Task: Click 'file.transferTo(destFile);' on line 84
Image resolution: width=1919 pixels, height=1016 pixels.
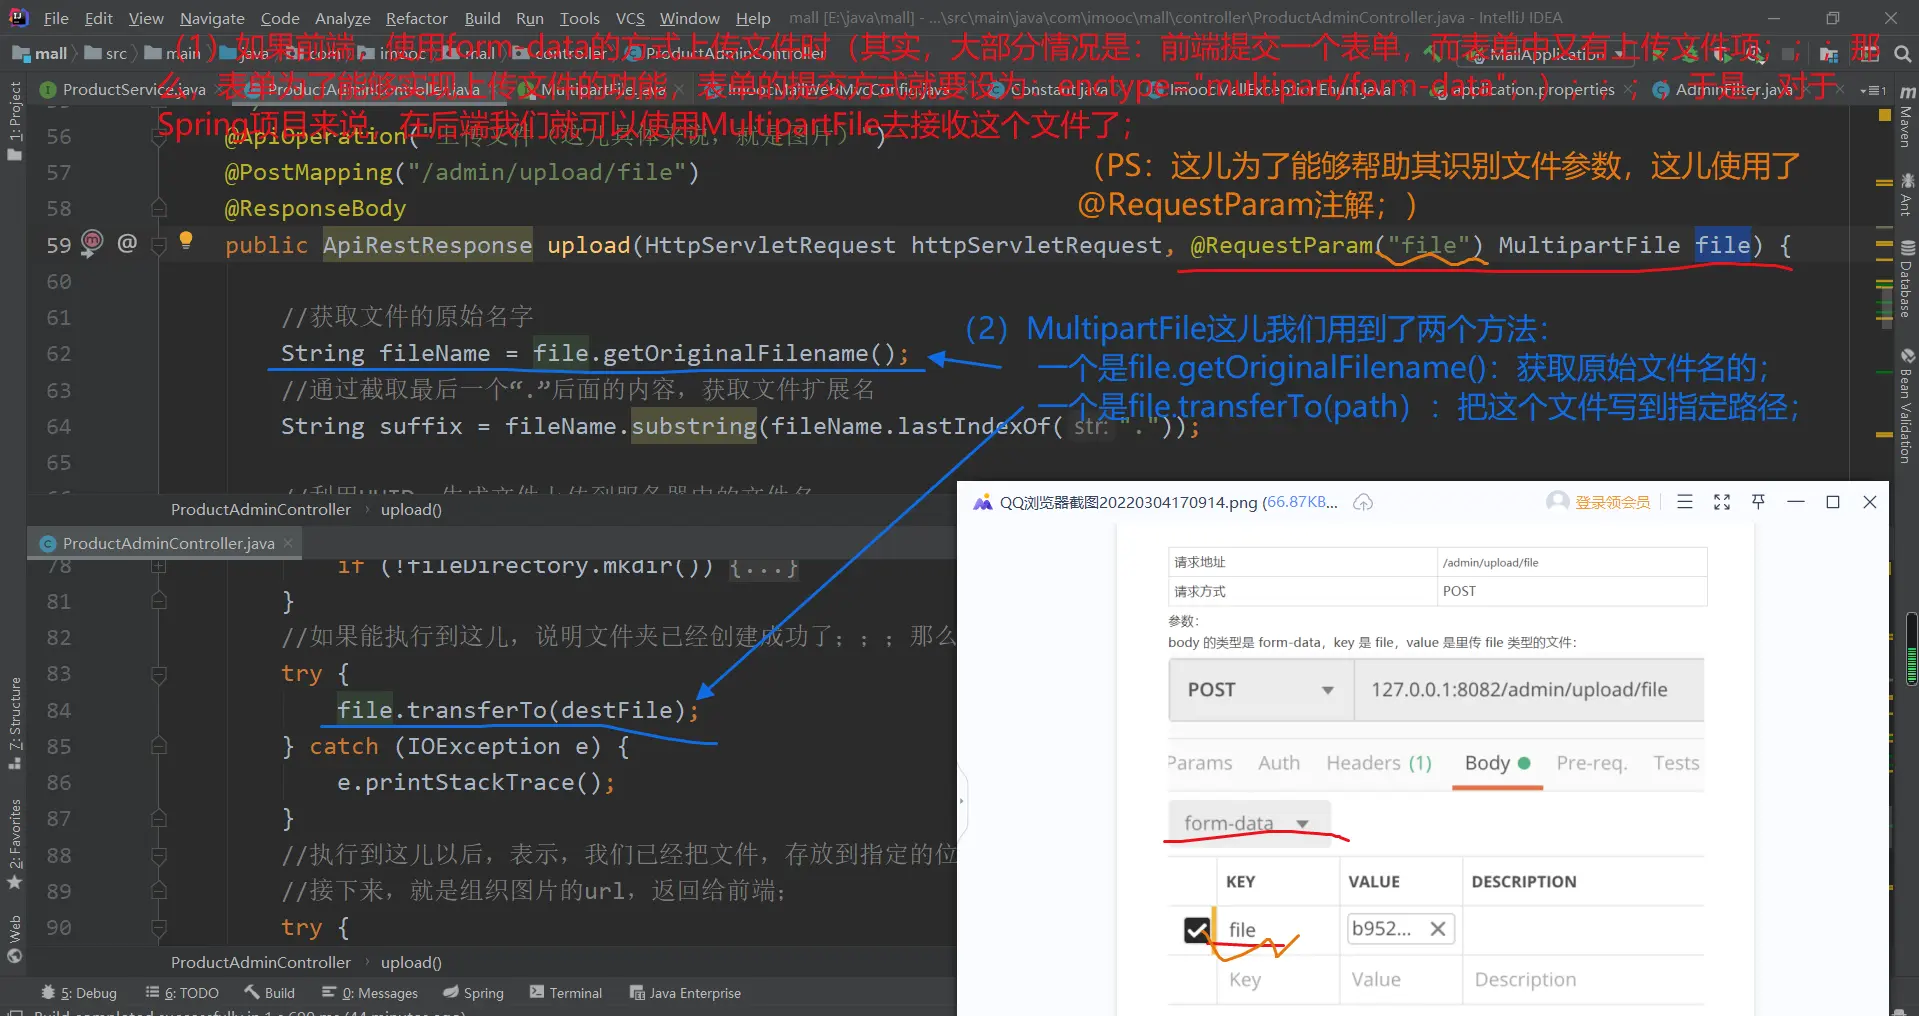Action: (518, 710)
